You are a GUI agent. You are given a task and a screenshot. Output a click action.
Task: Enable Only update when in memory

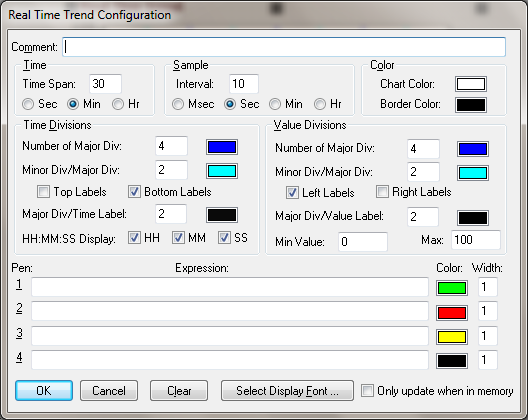click(367, 391)
